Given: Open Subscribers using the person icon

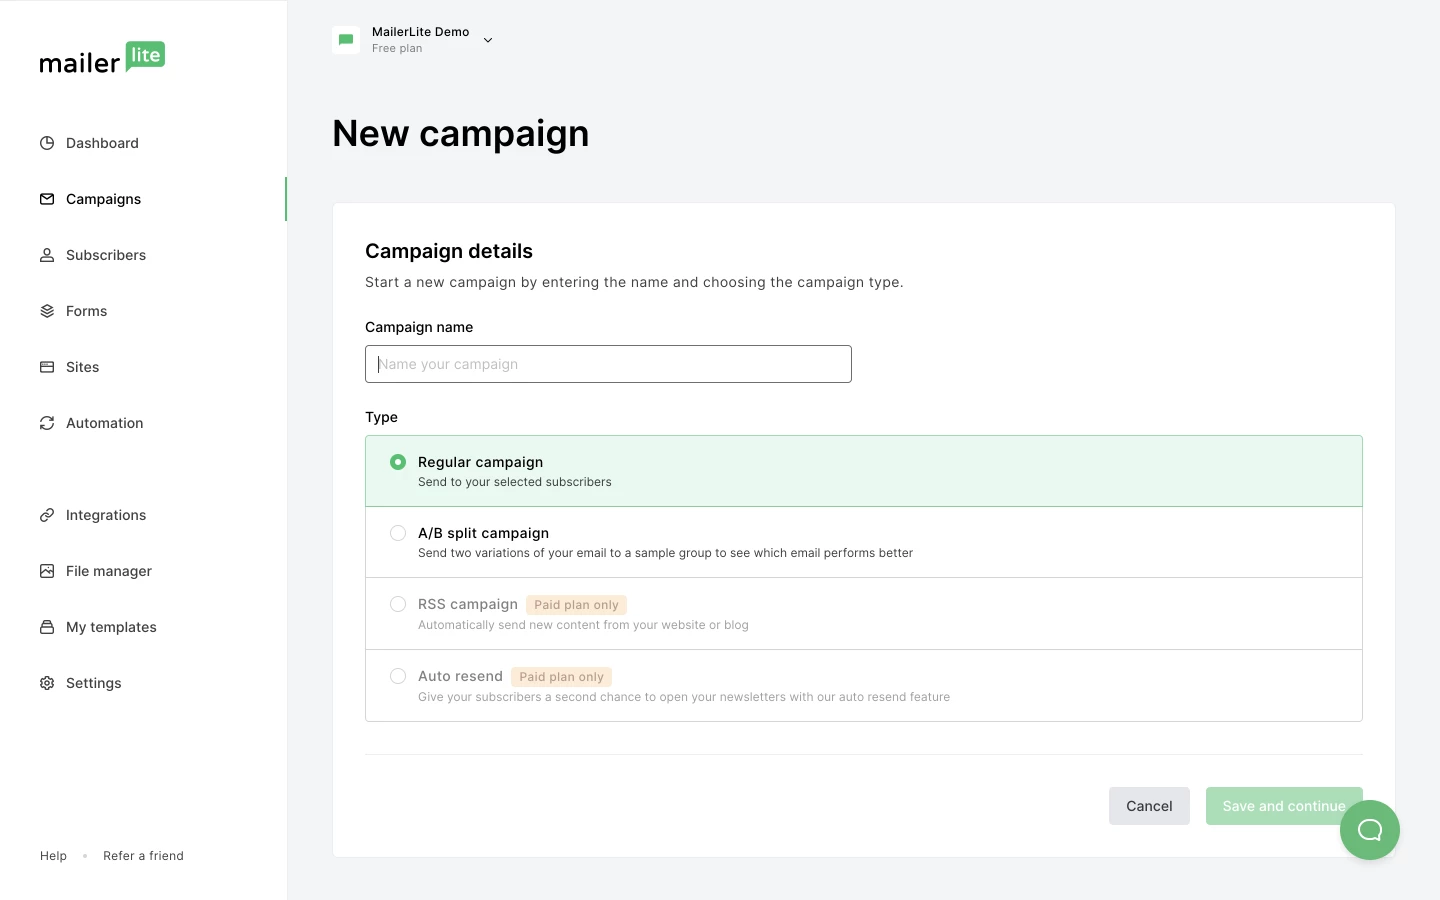Looking at the screenshot, I should point(47,255).
